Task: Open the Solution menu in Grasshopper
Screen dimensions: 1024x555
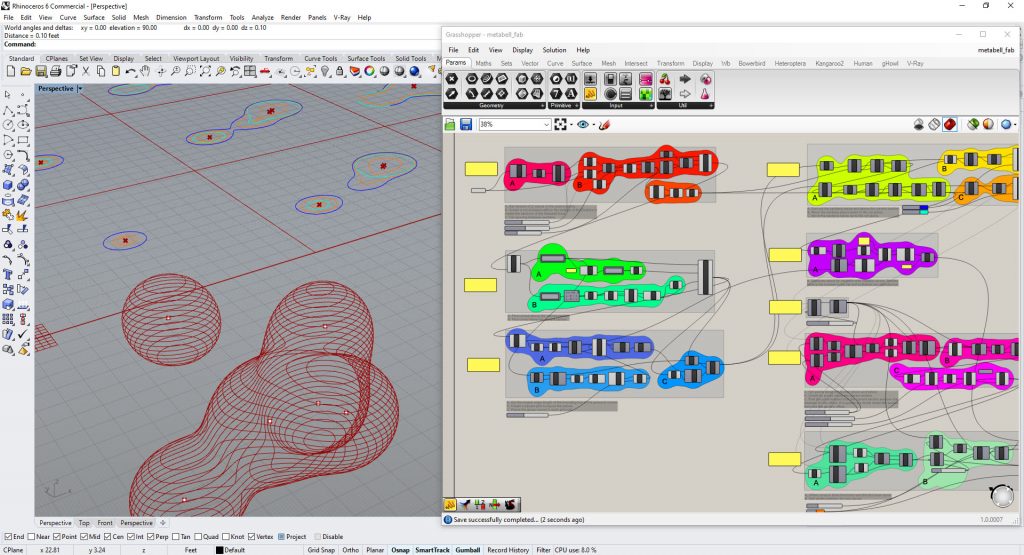Action: [x=554, y=50]
